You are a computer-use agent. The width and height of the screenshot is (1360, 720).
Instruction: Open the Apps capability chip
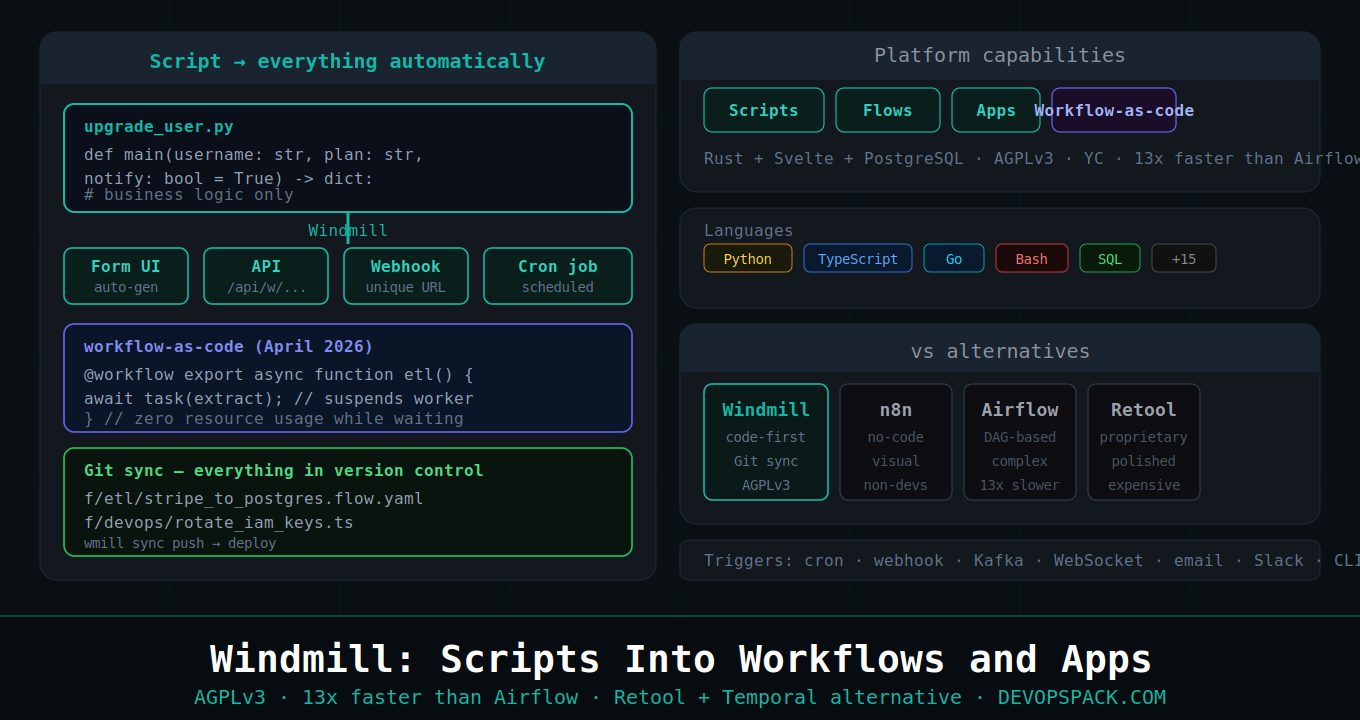pyautogui.click(x=996, y=110)
